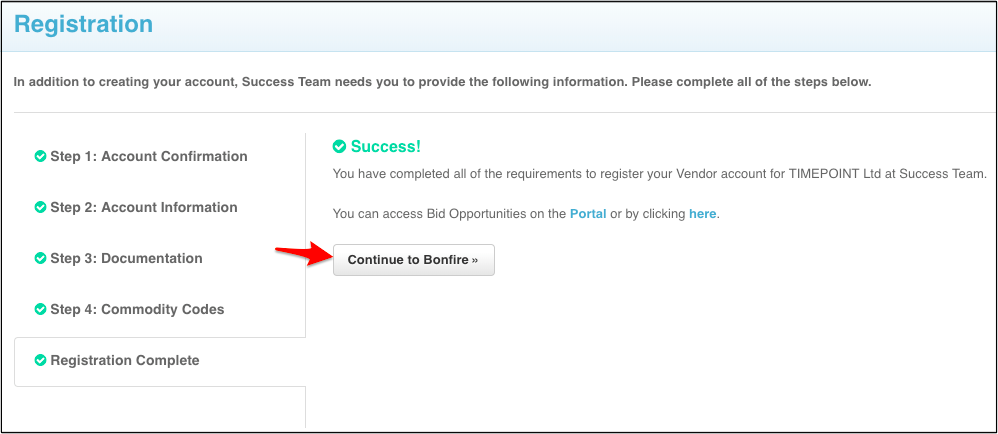Click the Success! heading text
This screenshot has height=434, width=998.
[385, 147]
